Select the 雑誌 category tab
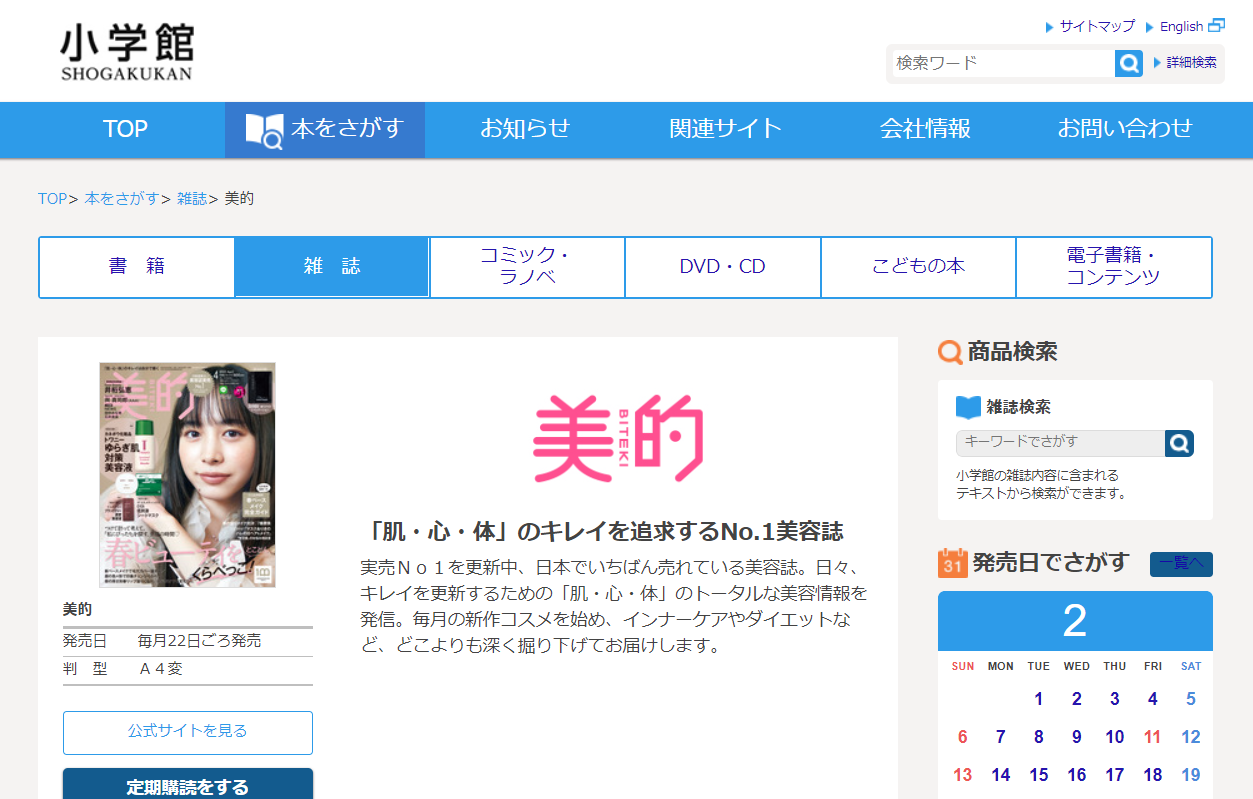The image size is (1253, 799). coord(332,267)
